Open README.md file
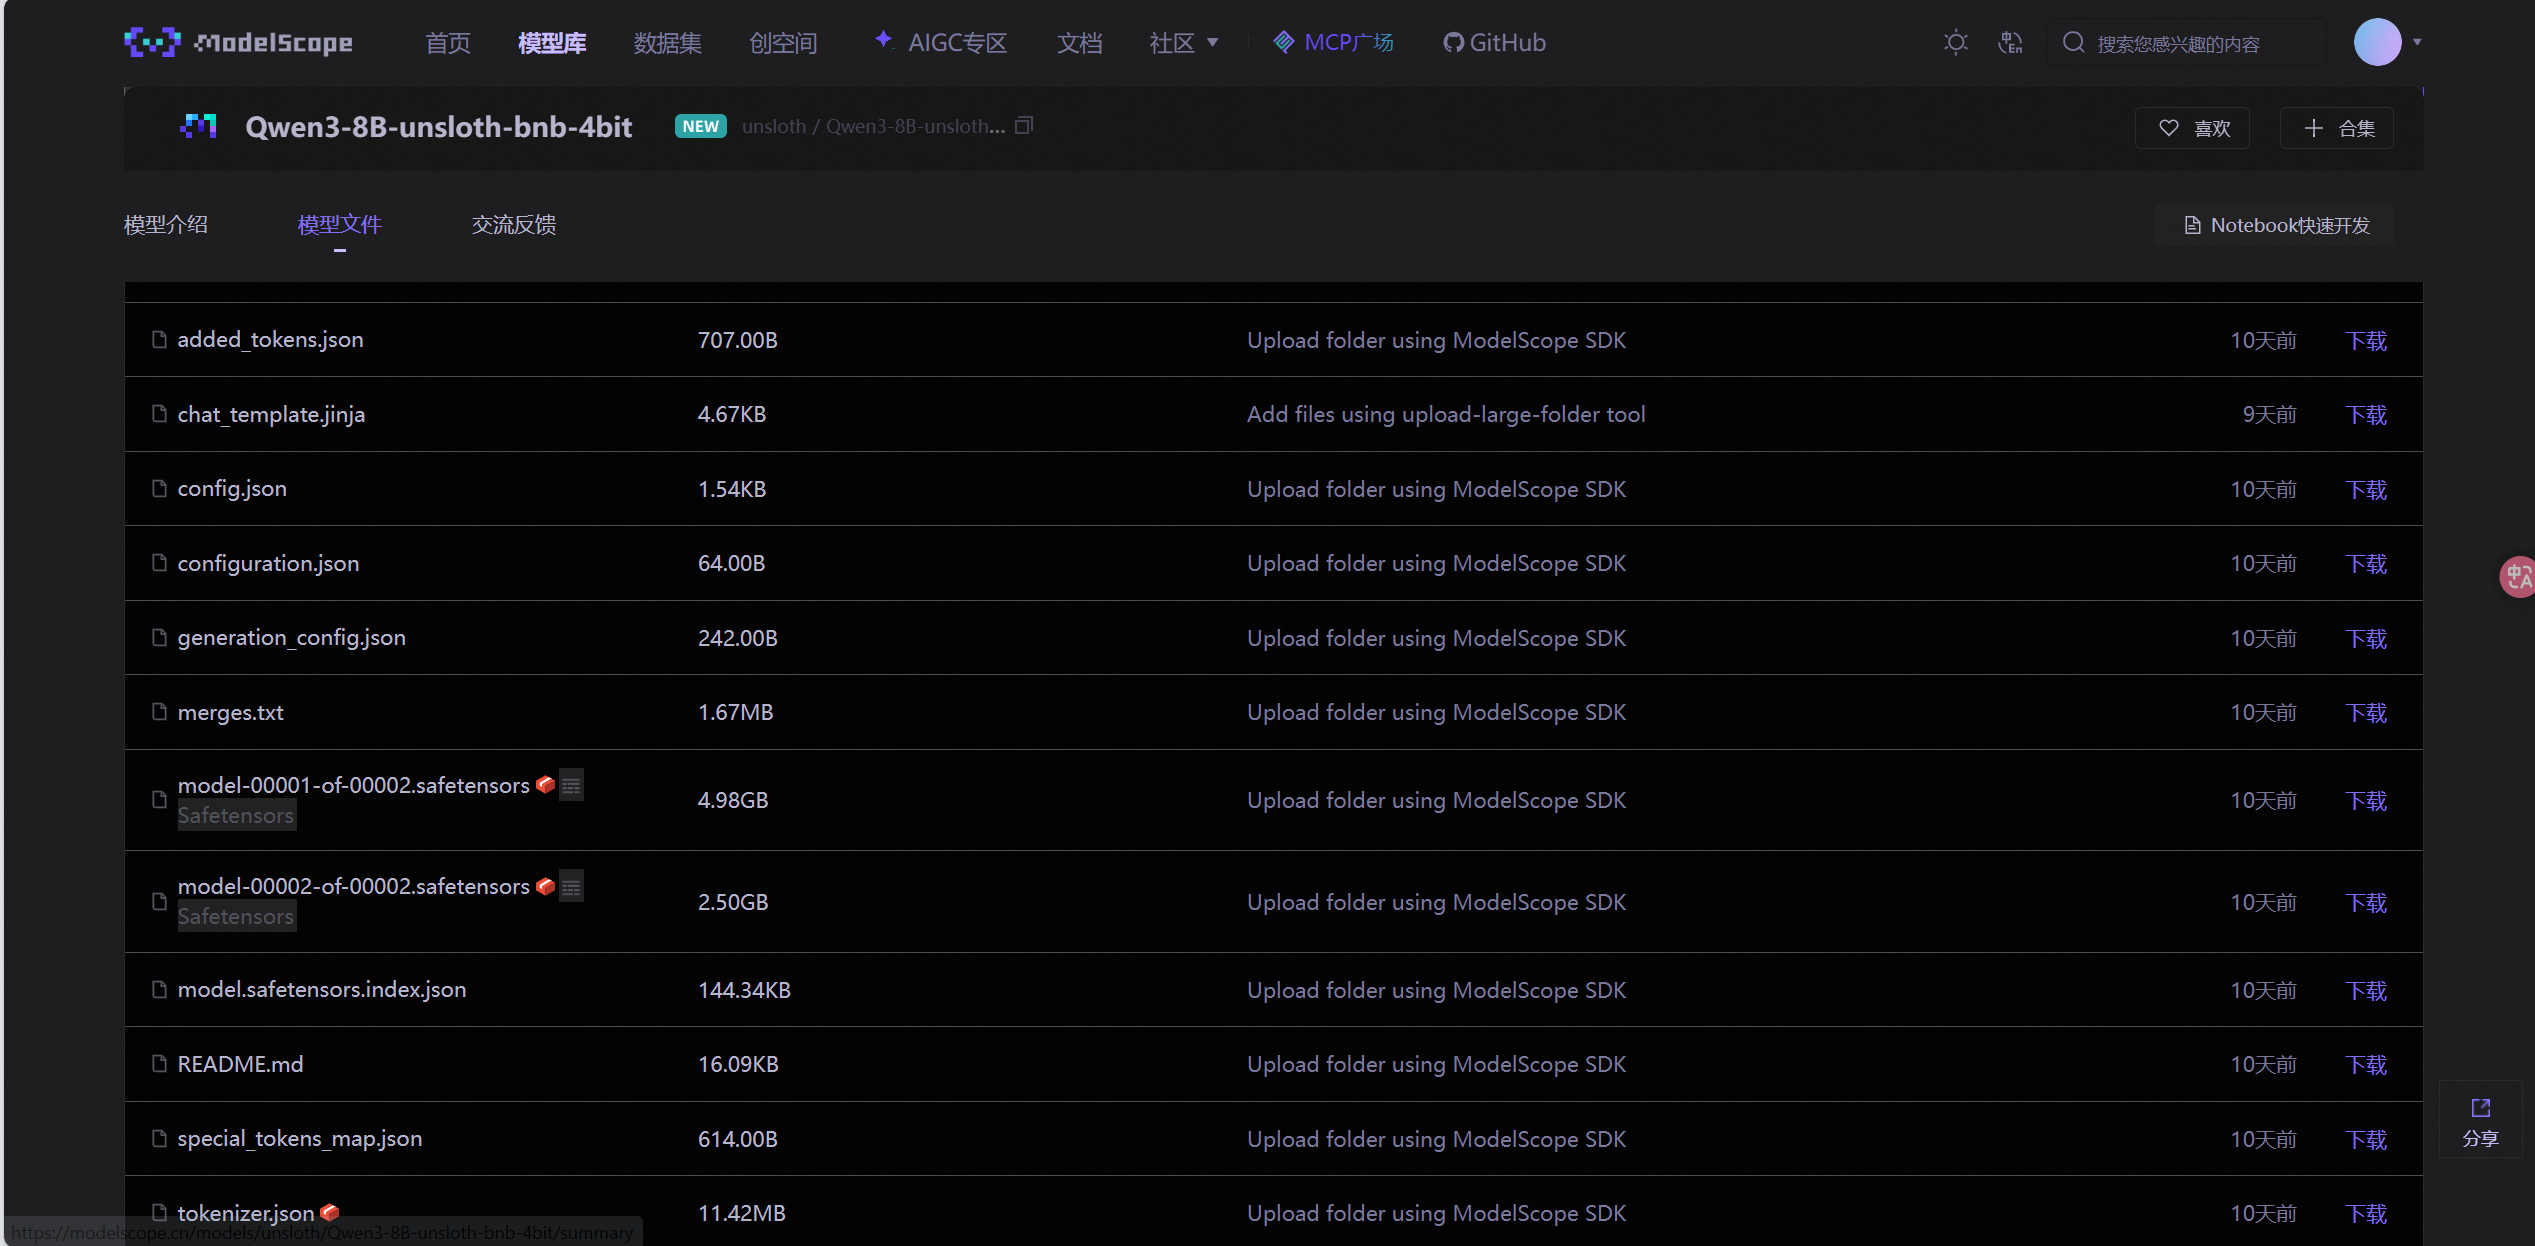Viewport: 2535px width, 1246px height. (240, 1065)
